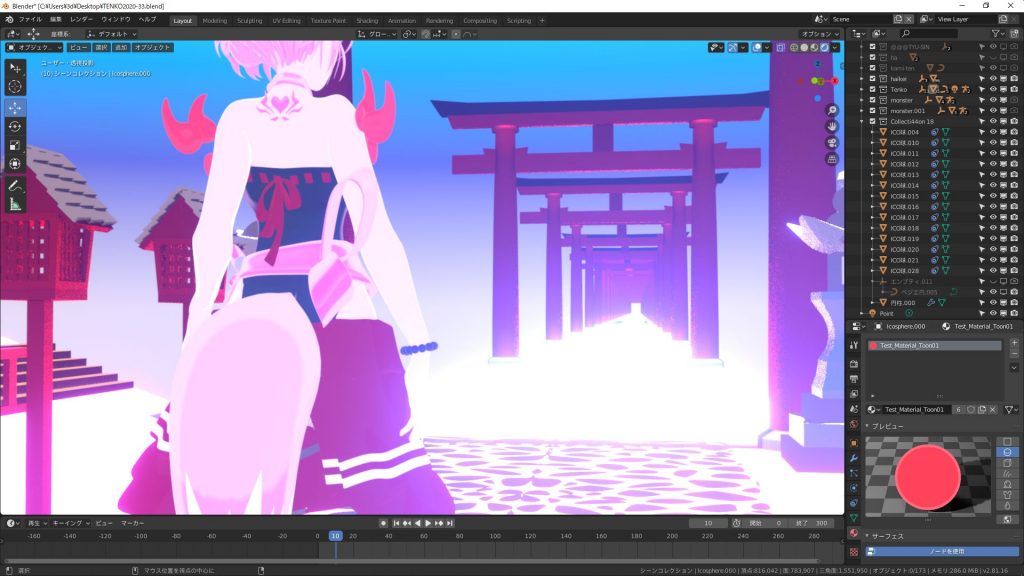
Task: Collapse the Collecti44on 18 collection
Action: pyautogui.click(x=862, y=121)
